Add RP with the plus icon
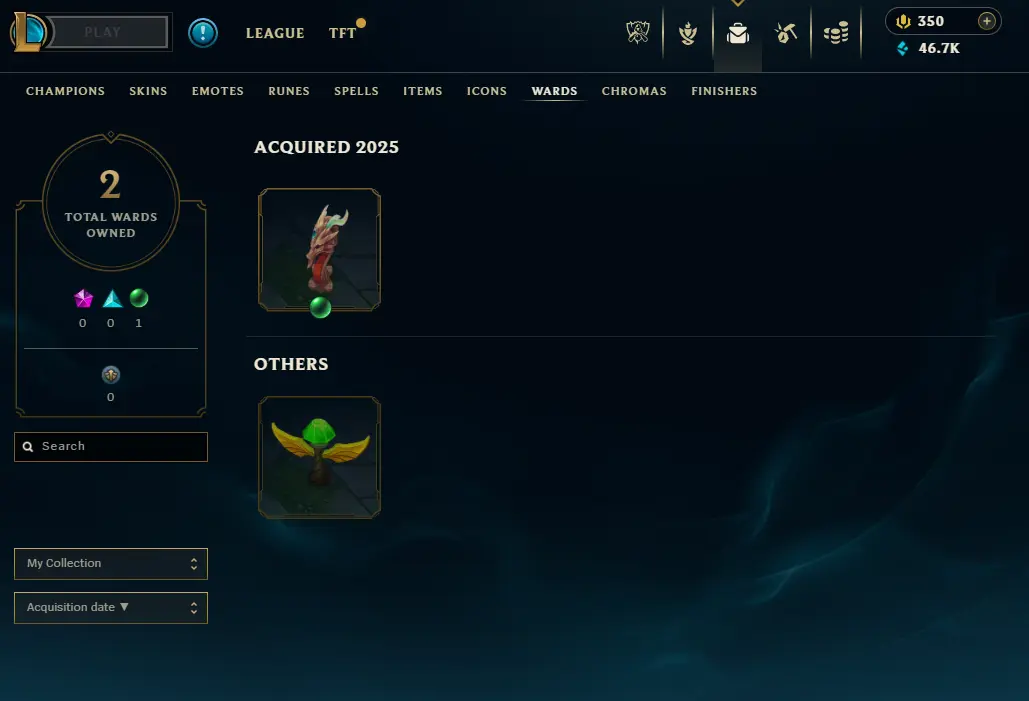 click(986, 21)
